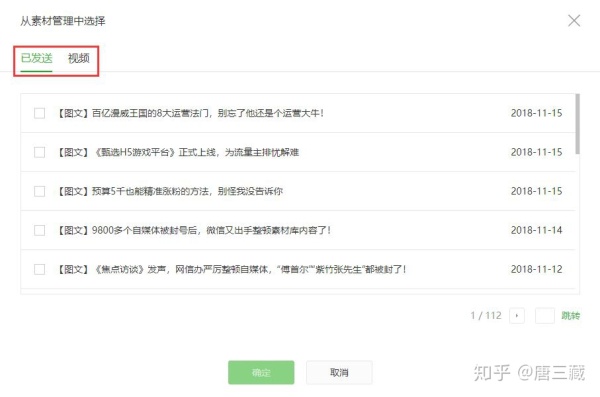Switch to the 已发送 tab
600x397 pixels.
click(x=36, y=58)
